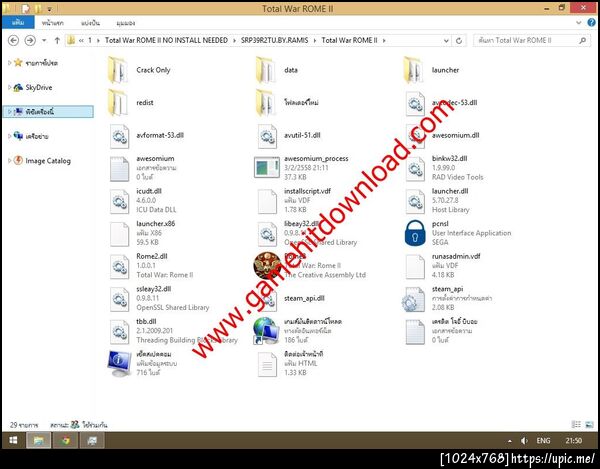600x469 pixels.
Task: Switch to large icons view in status bar
Action: click(x=590, y=425)
